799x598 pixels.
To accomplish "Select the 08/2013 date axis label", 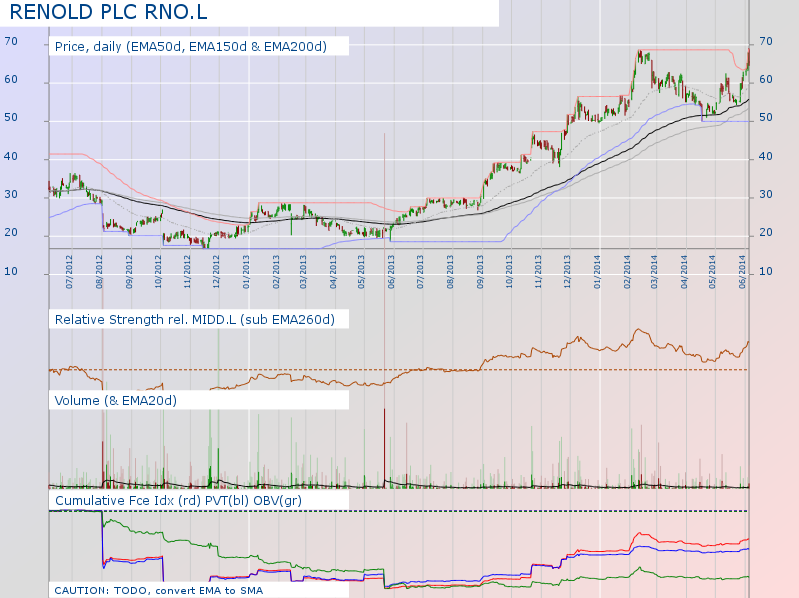I will (450, 272).
